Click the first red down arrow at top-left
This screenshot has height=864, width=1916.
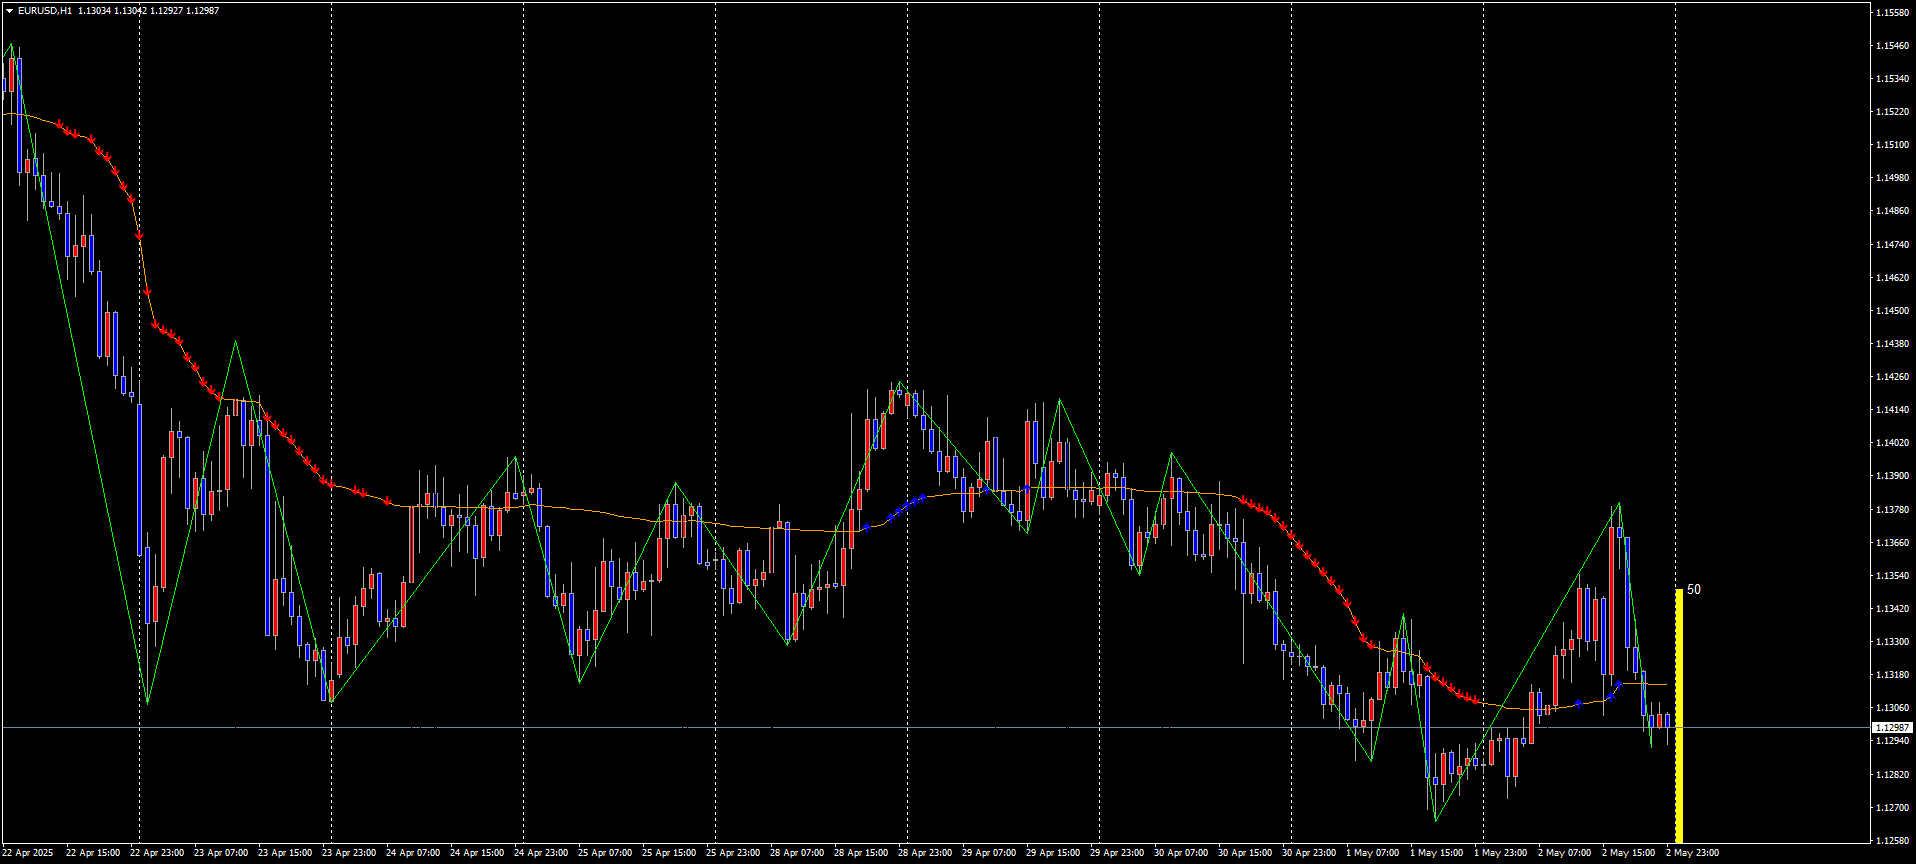point(61,125)
